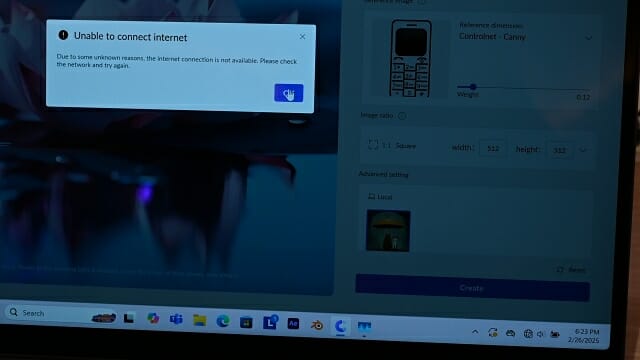Select the 1:1 Square ratio option
This screenshot has height=360, width=640.
[x=392, y=145]
